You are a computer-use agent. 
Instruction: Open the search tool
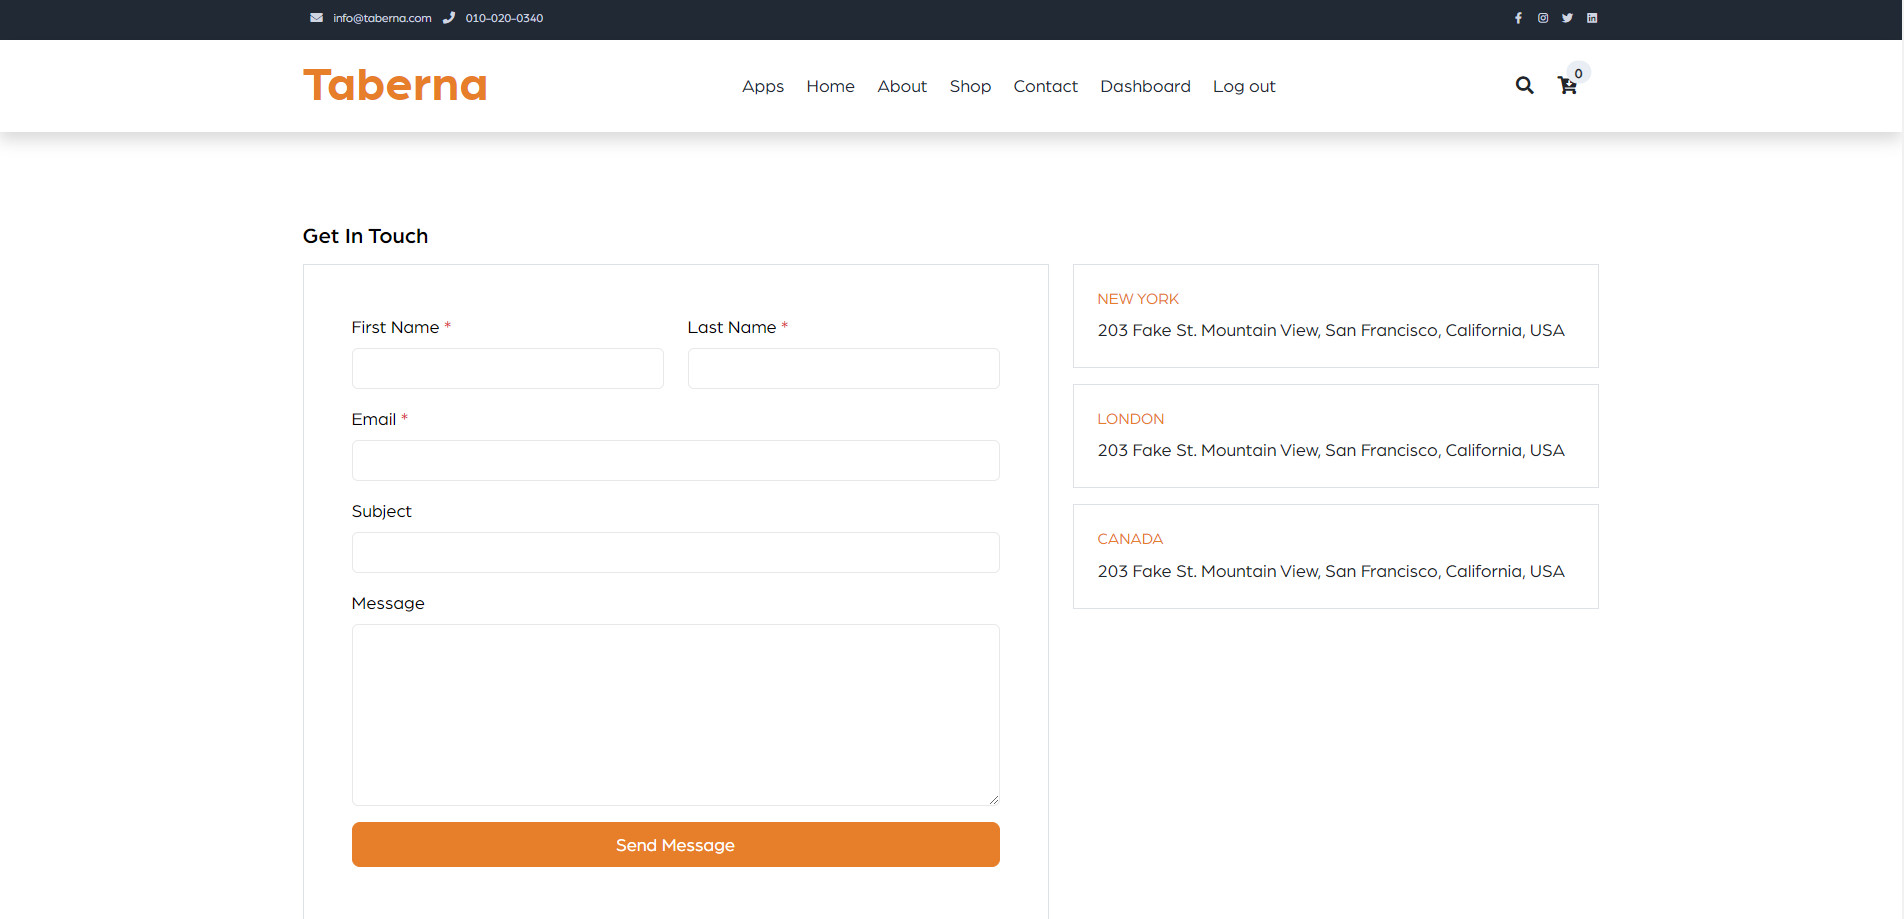tap(1524, 86)
